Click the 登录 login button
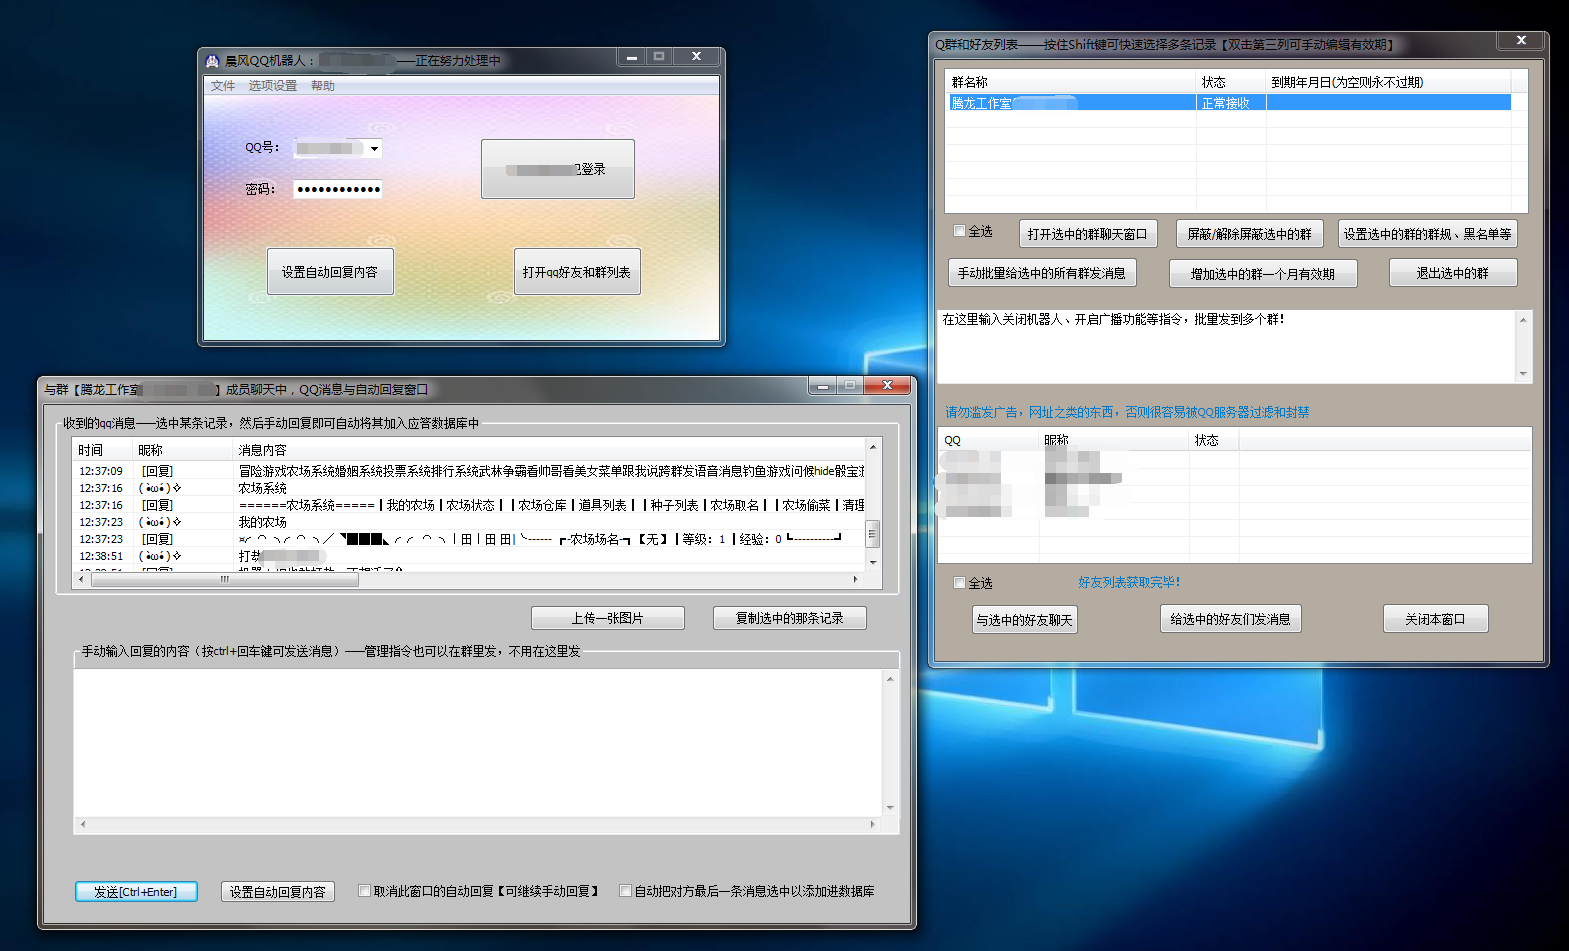The height and width of the screenshot is (951, 1569). tap(558, 169)
